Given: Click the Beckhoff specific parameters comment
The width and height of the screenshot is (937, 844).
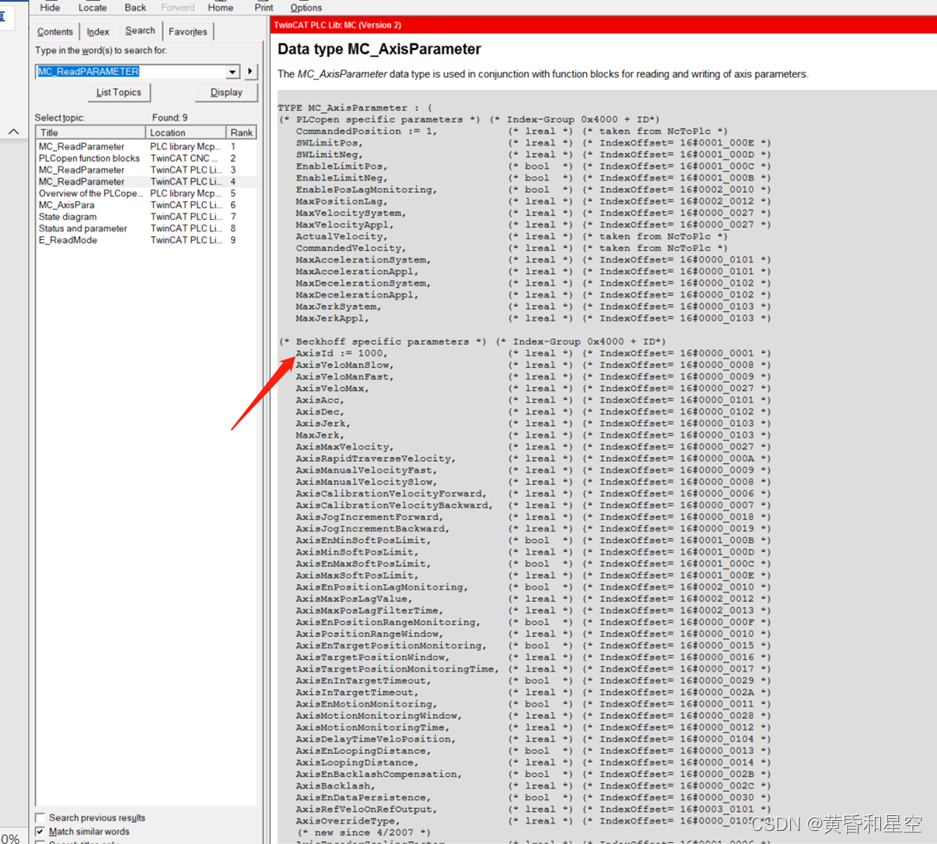Looking at the screenshot, I should point(382,341).
